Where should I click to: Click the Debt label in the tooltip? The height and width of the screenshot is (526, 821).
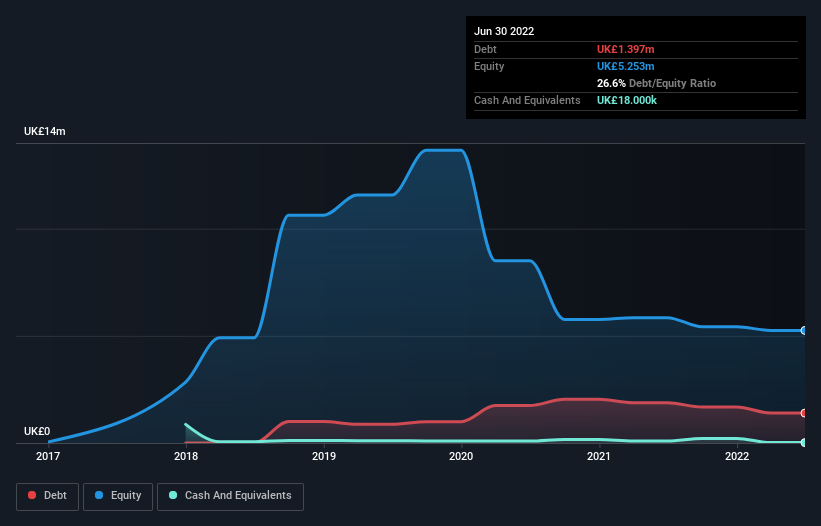[x=485, y=49]
